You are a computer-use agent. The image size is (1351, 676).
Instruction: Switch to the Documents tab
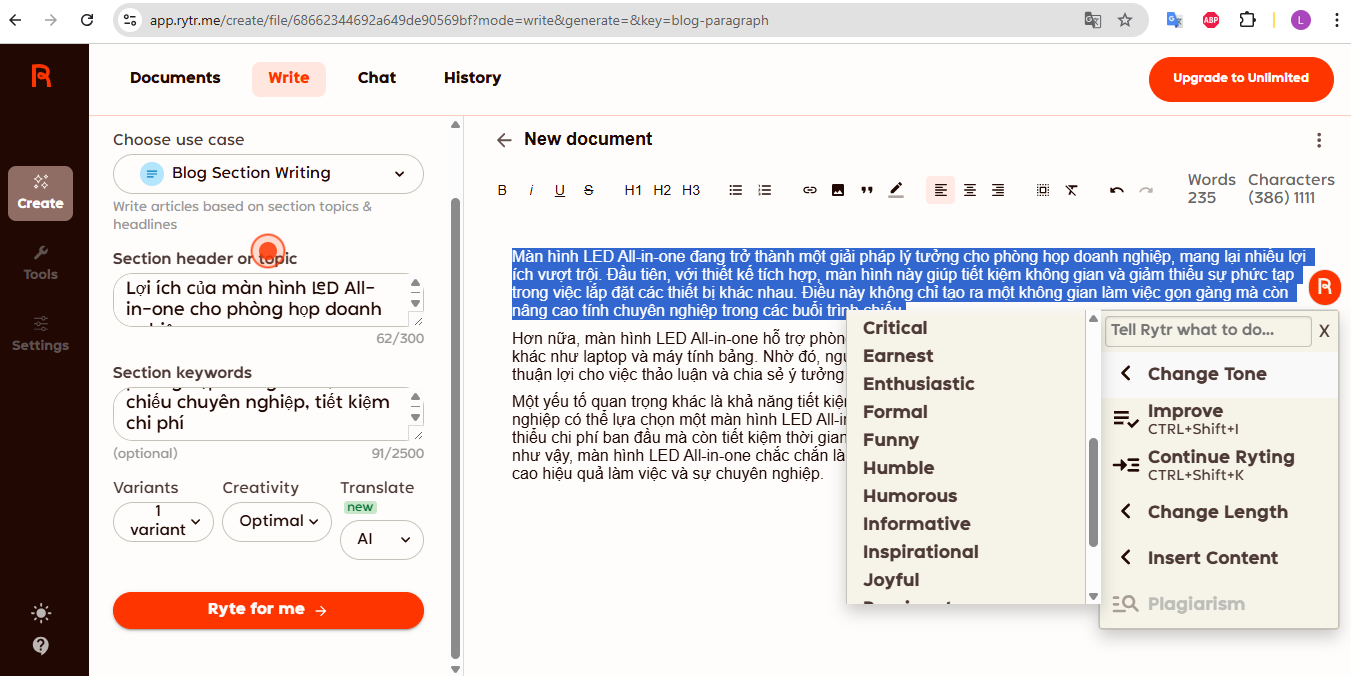pos(175,78)
